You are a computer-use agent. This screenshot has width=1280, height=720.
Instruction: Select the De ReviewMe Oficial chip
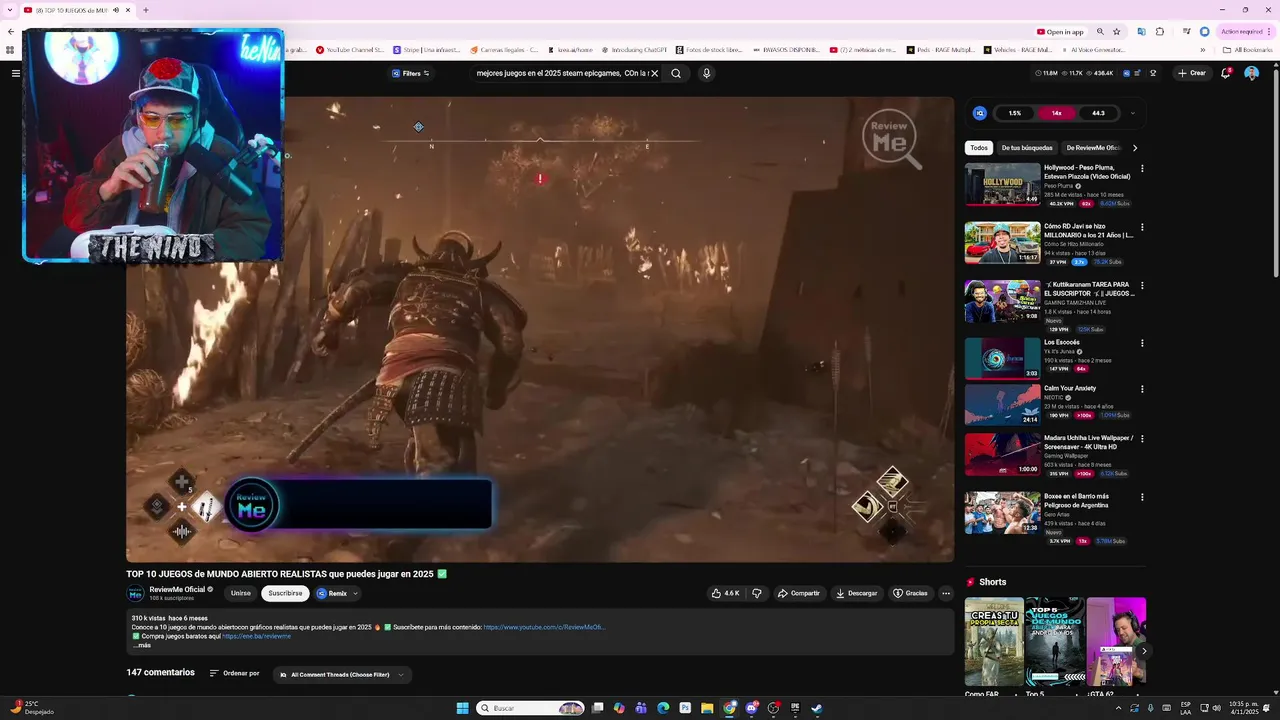click(1093, 148)
